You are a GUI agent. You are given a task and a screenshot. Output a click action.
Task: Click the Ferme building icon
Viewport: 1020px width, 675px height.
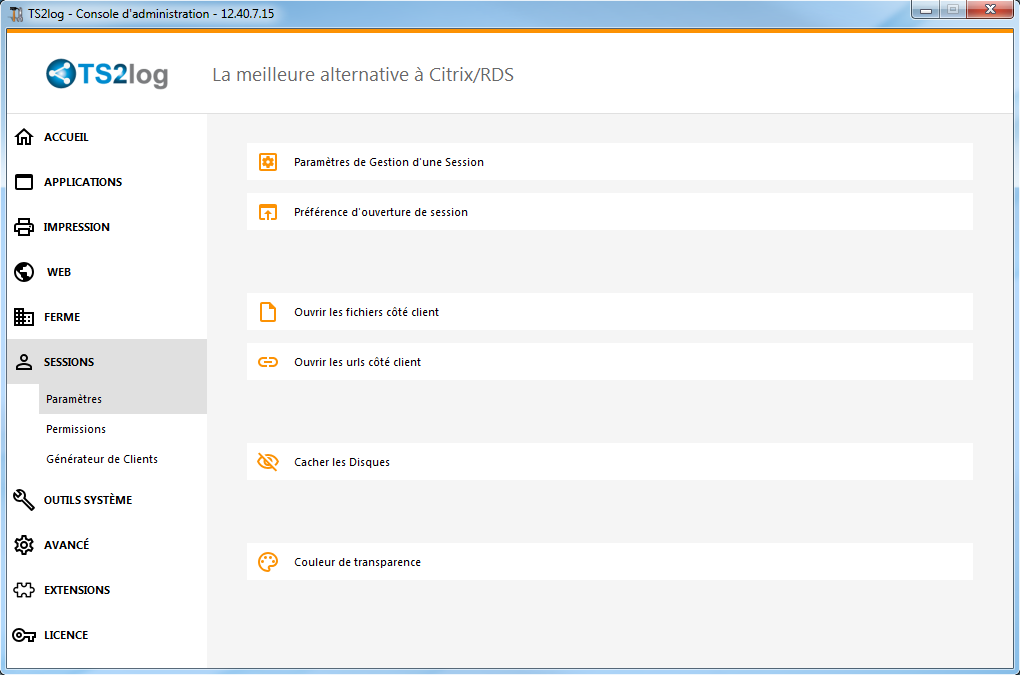coord(24,317)
